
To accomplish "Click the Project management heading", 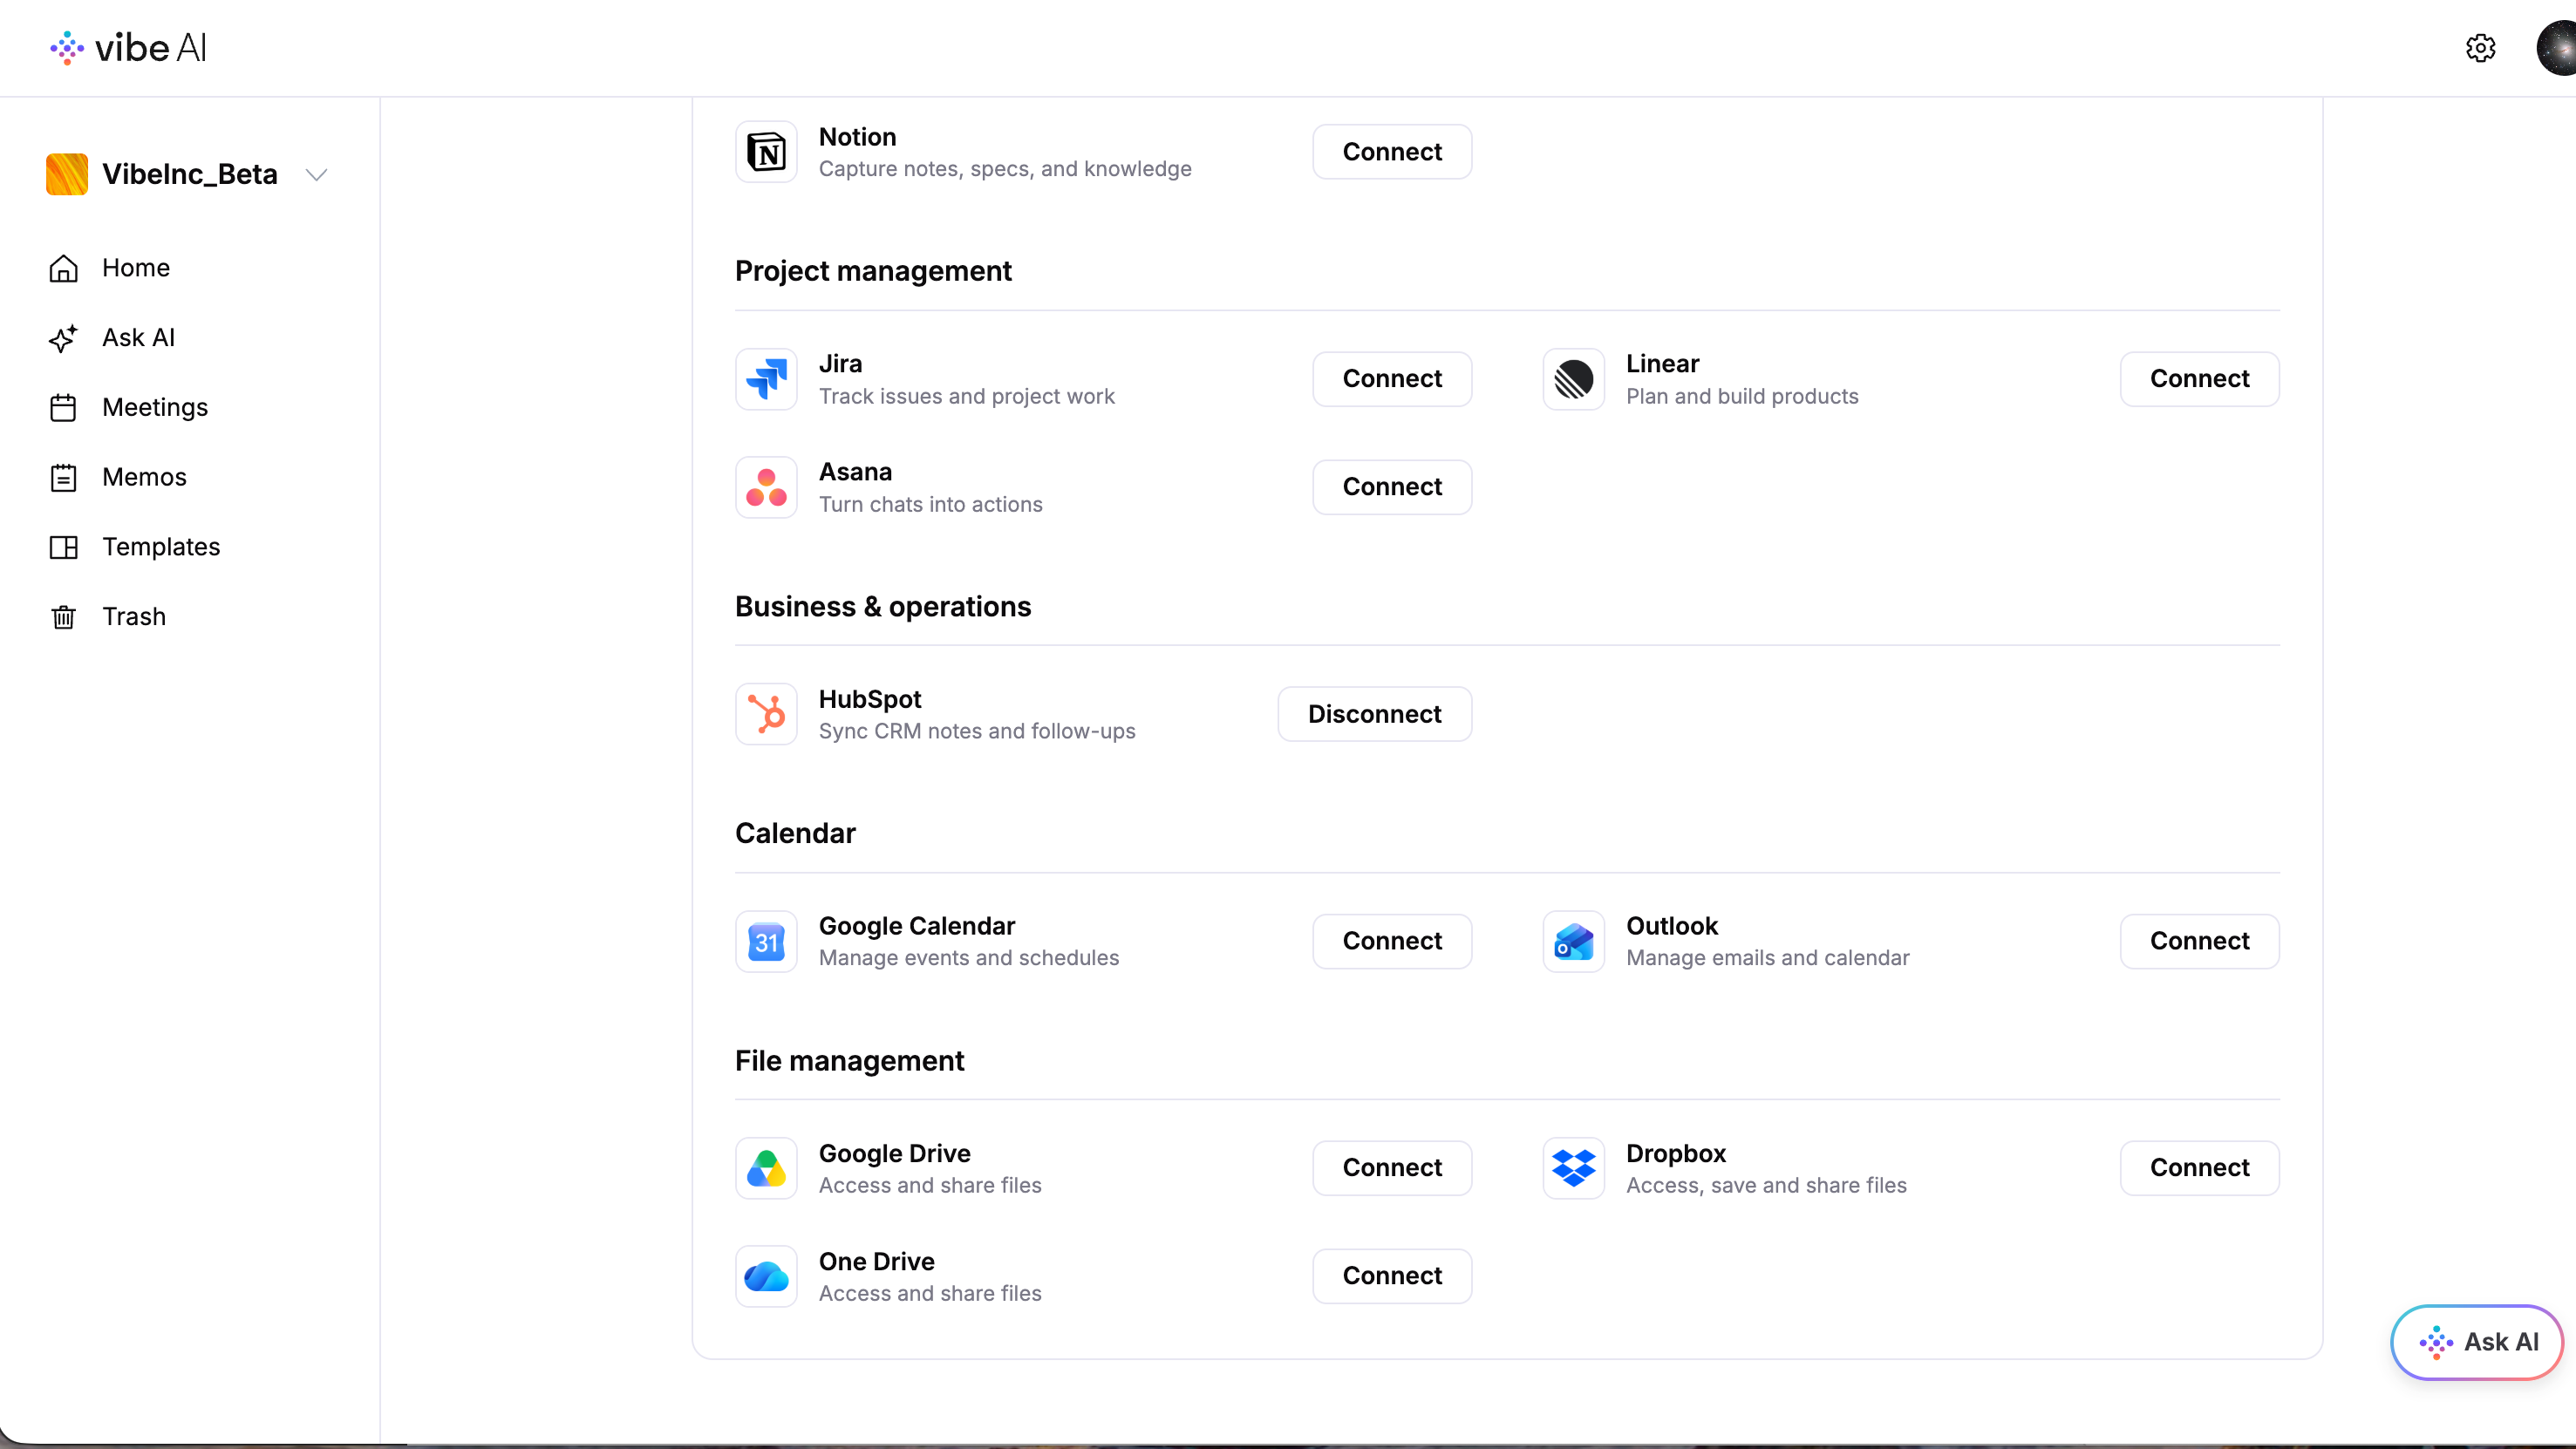I will (873, 271).
